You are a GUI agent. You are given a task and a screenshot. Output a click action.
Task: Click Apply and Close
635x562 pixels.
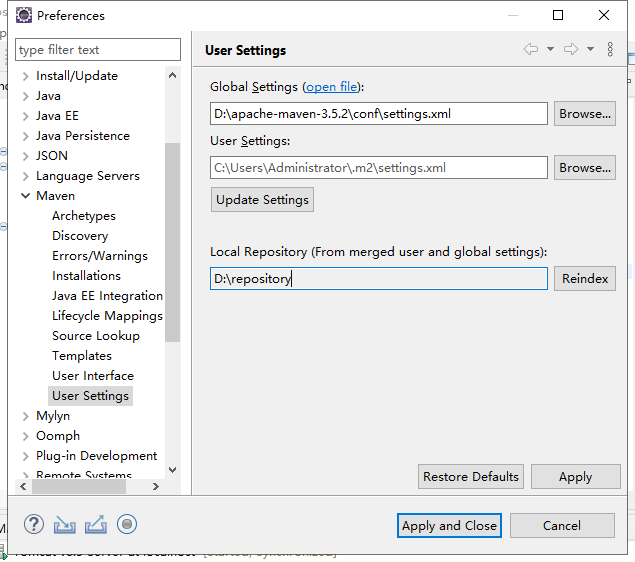pyautogui.click(x=449, y=526)
